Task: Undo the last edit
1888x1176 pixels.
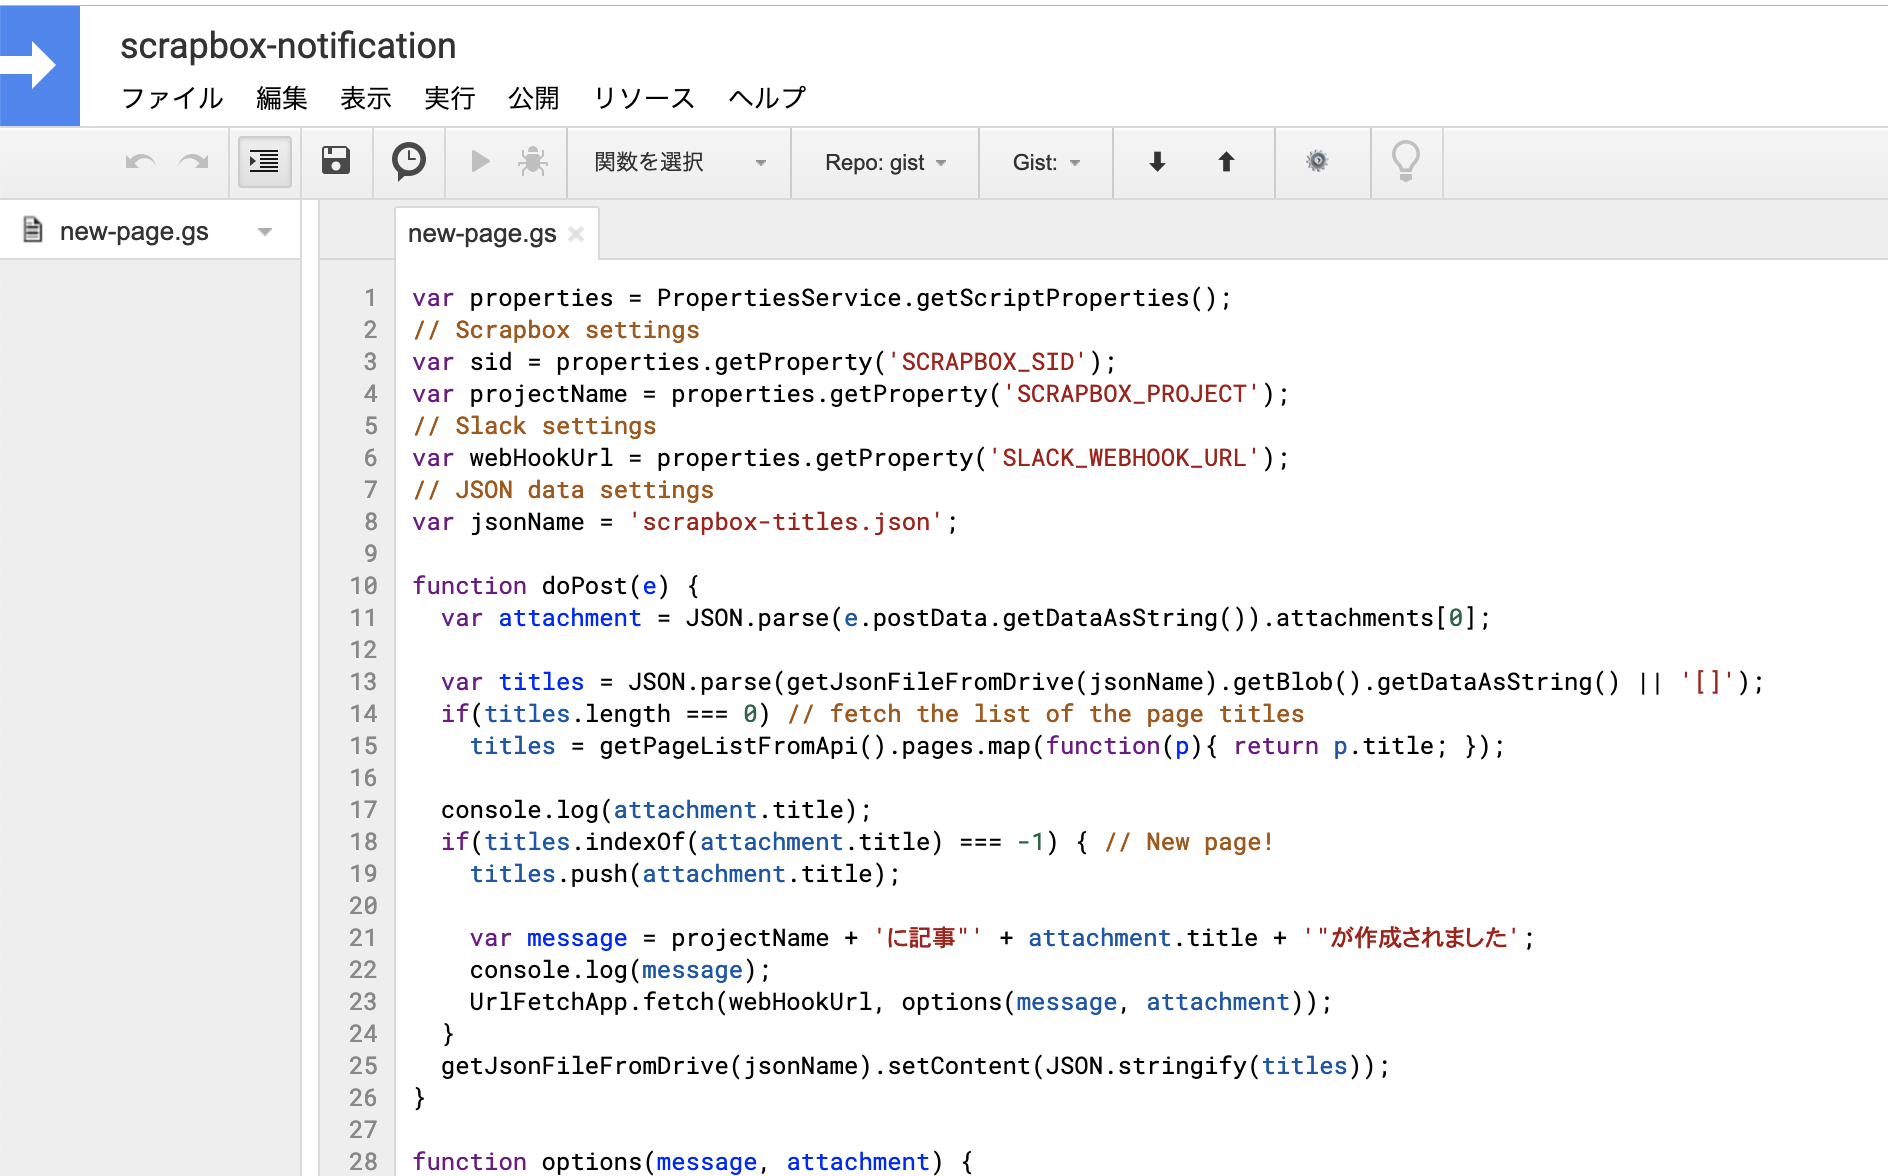Action: pos(138,161)
